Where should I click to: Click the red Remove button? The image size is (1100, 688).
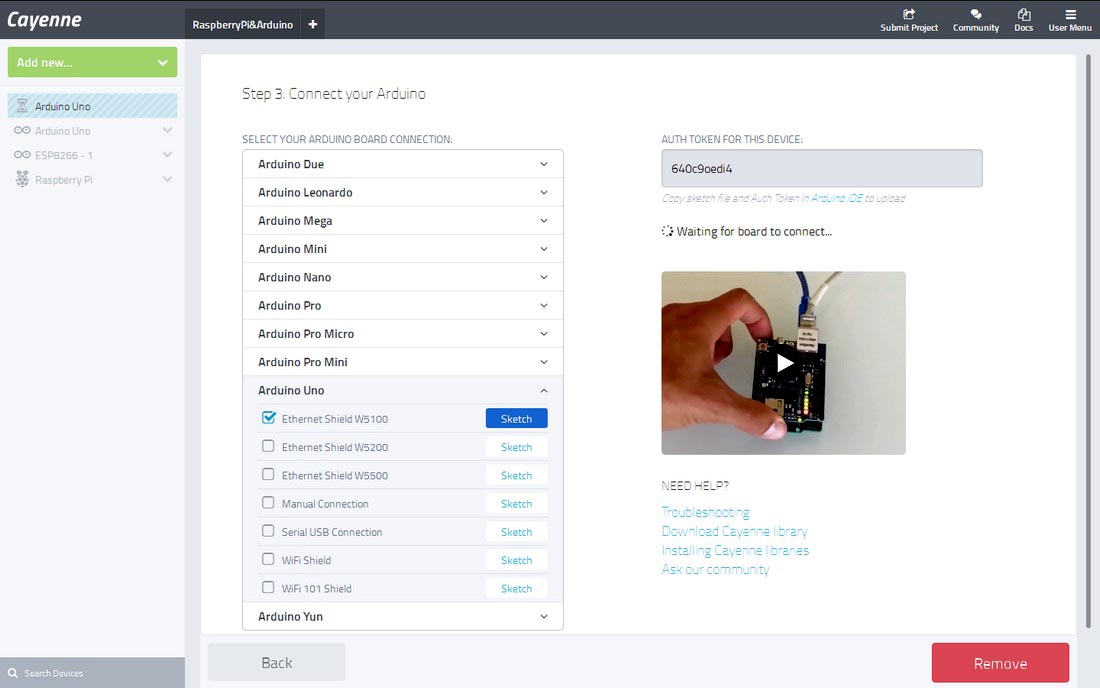pos(1000,663)
